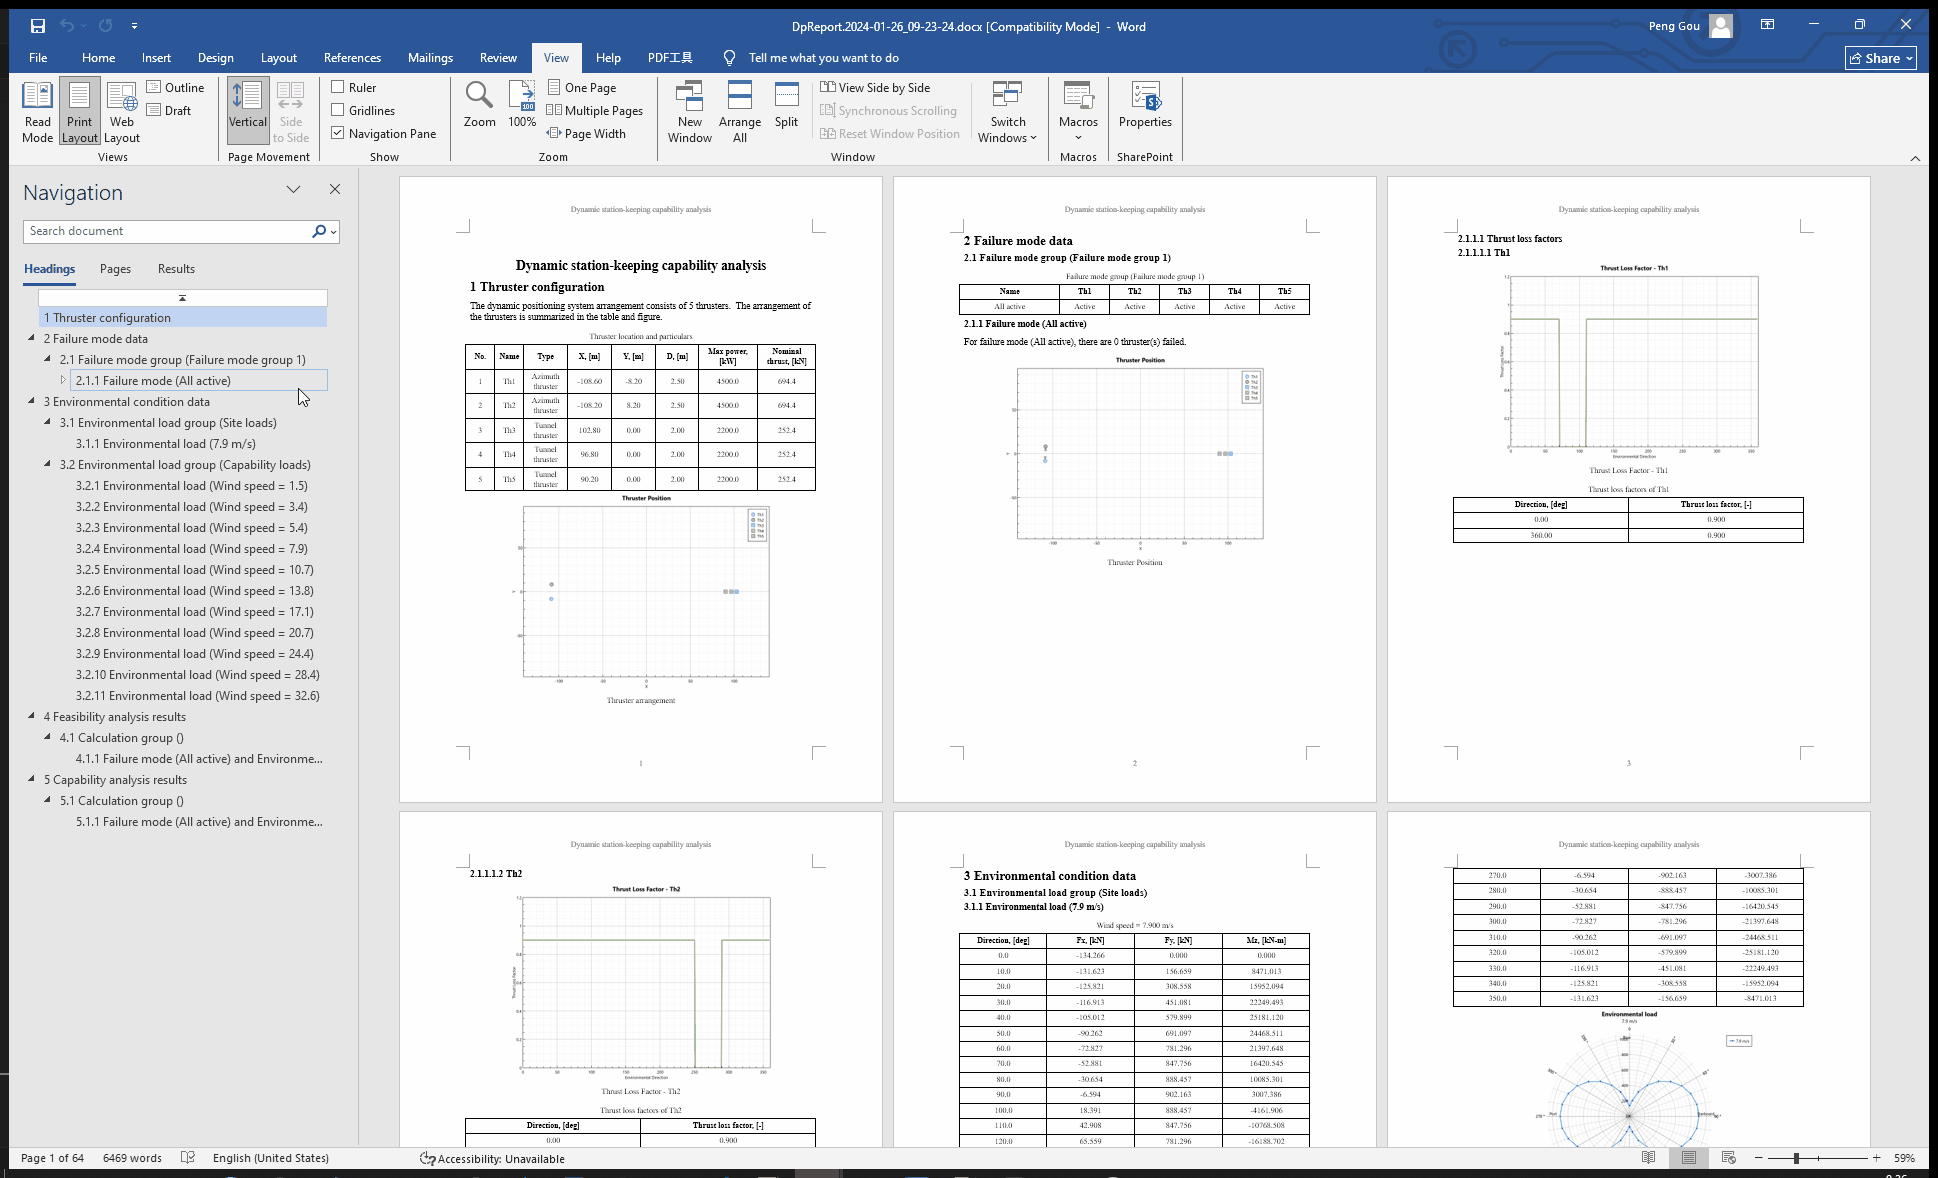The width and height of the screenshot is (1938, 1178).
Task: Select Print Layout from status bar
Action: 1689,1158
